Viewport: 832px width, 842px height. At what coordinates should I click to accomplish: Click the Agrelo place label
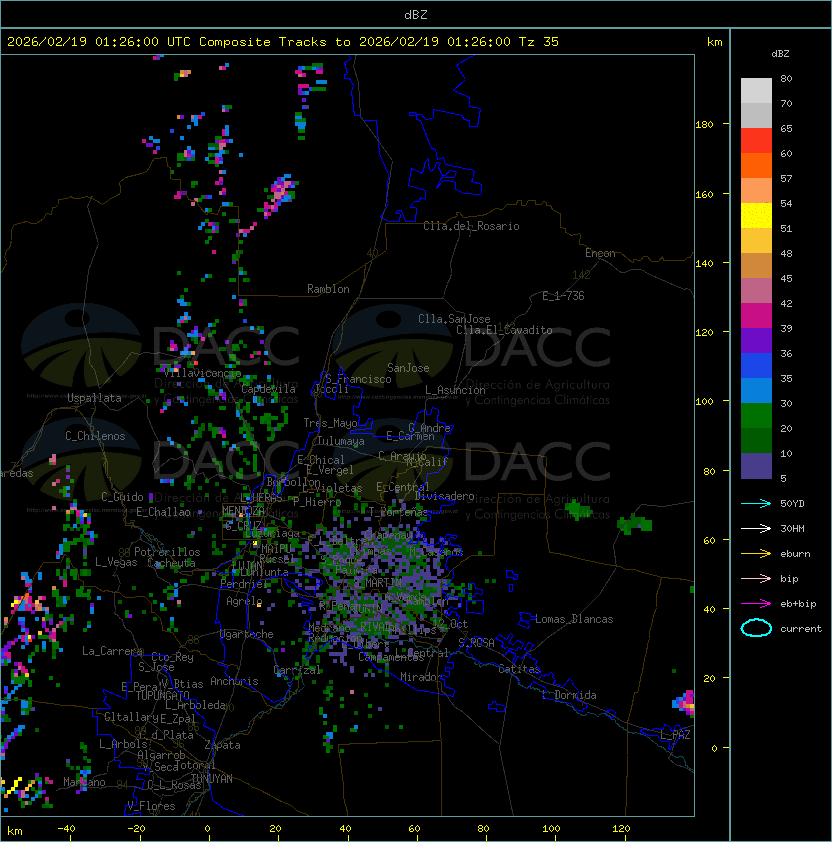(x=244, y=601)
